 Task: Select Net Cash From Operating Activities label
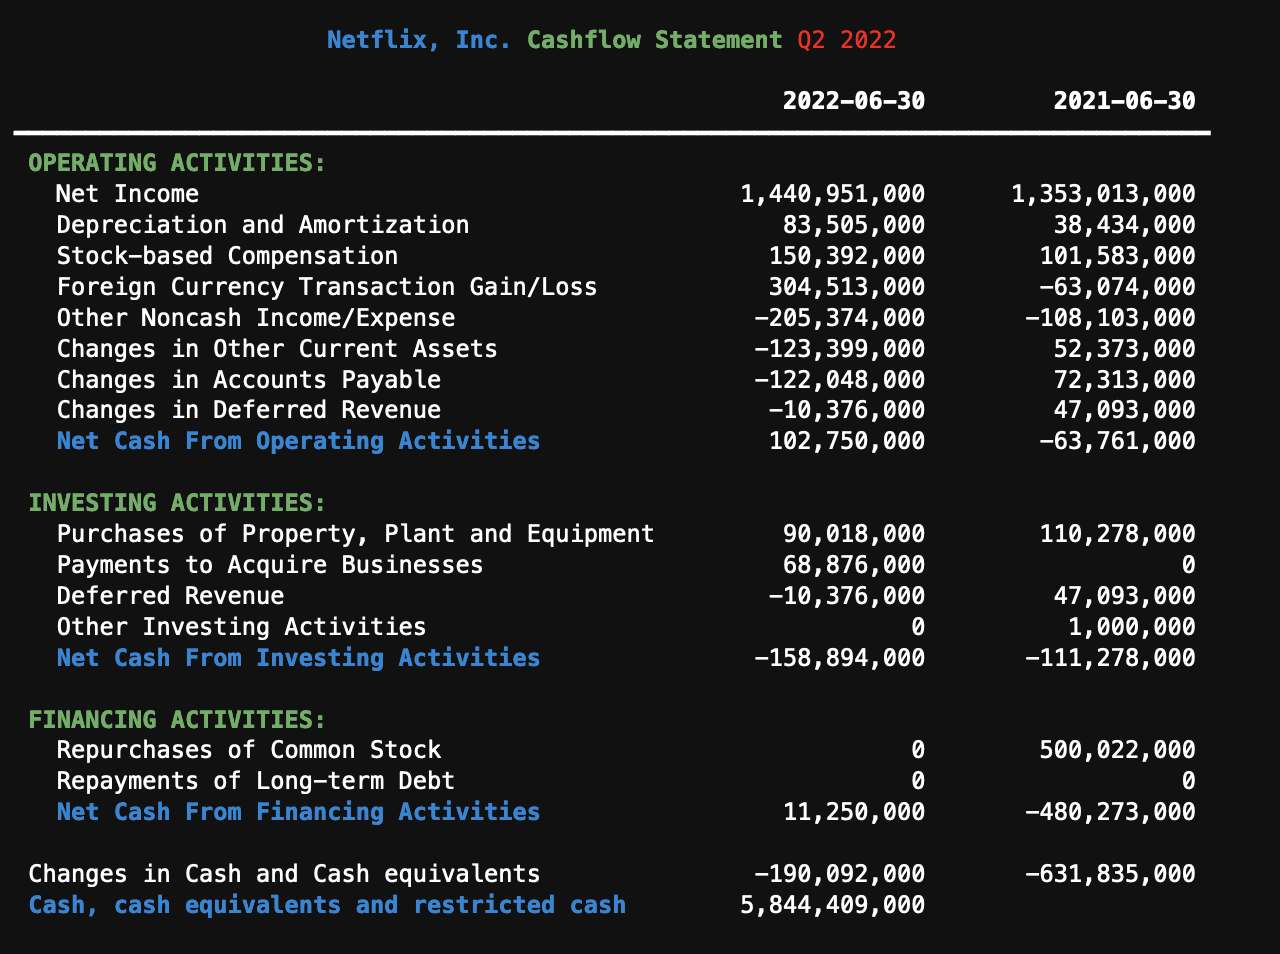tap(298, 441)
